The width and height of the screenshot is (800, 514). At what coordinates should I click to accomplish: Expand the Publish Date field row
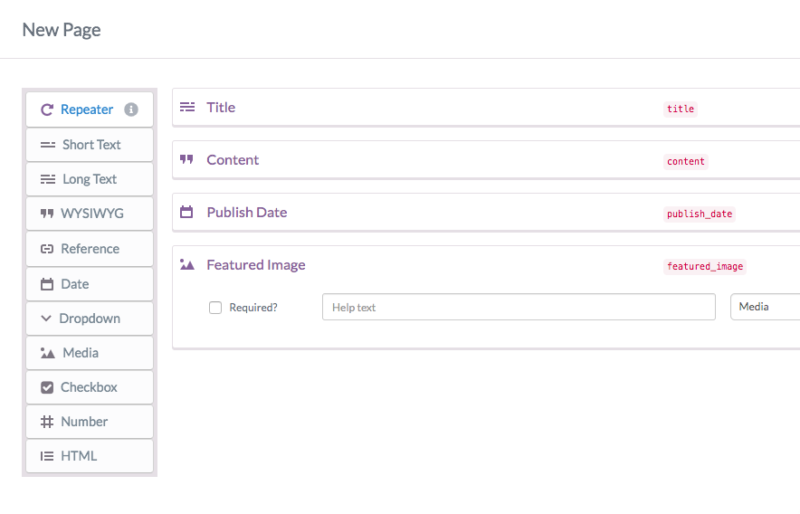[x=486, y=212]
